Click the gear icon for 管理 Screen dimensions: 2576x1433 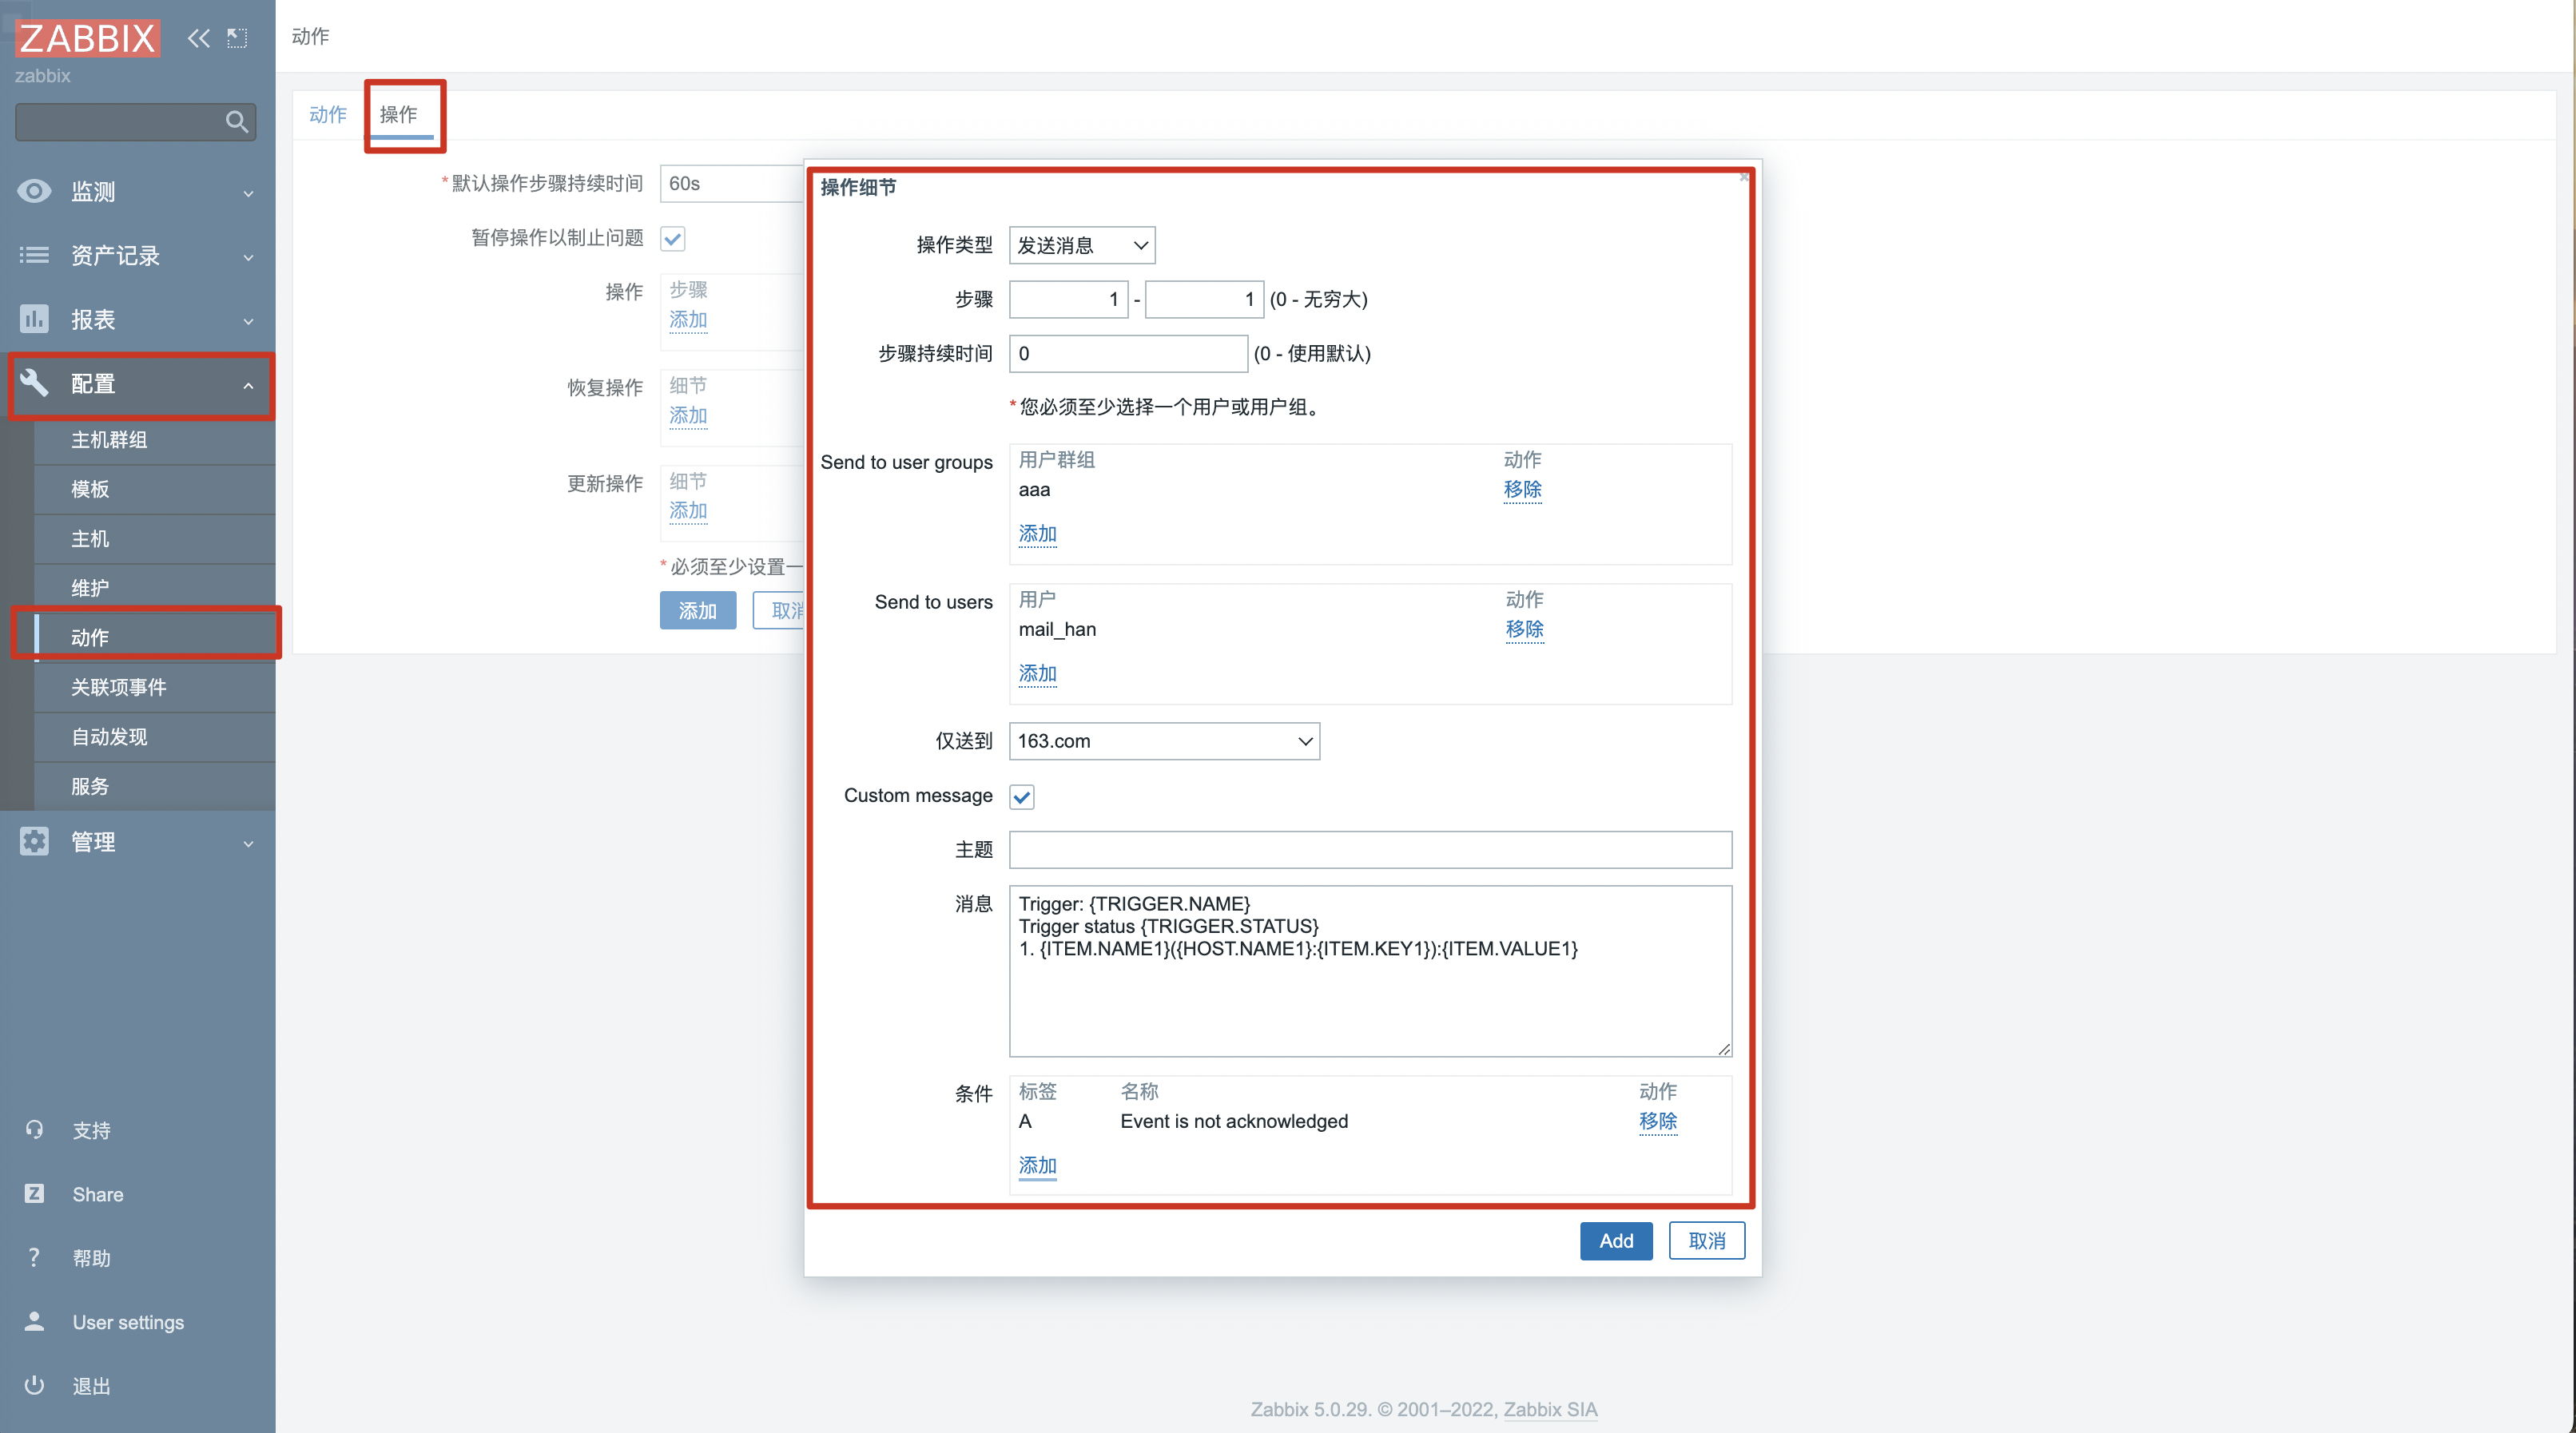coord(34,841)
